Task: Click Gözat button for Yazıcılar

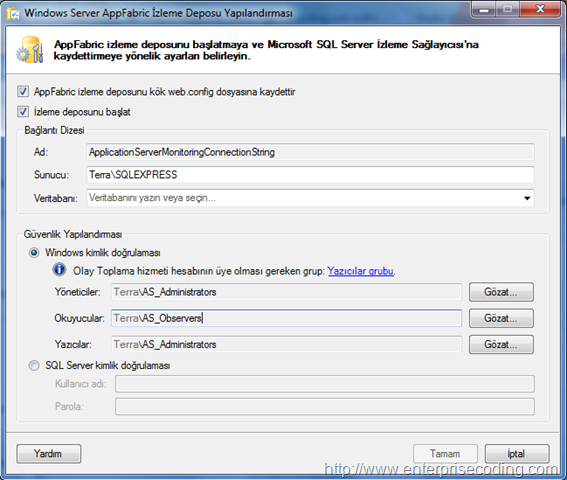Action: 501,344
